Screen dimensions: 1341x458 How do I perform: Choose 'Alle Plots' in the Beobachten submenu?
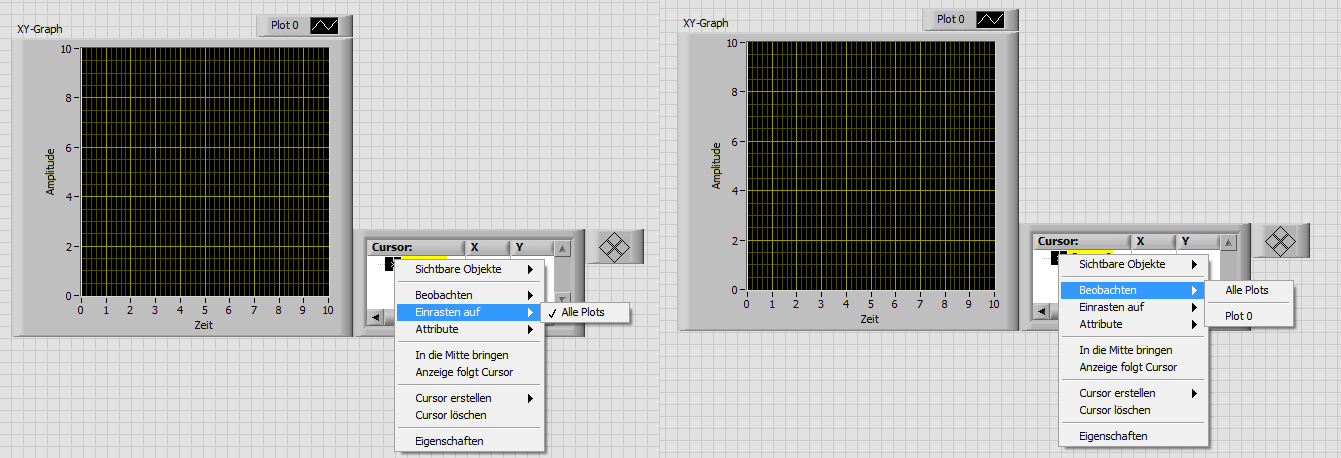click(x=1249, y=290)
